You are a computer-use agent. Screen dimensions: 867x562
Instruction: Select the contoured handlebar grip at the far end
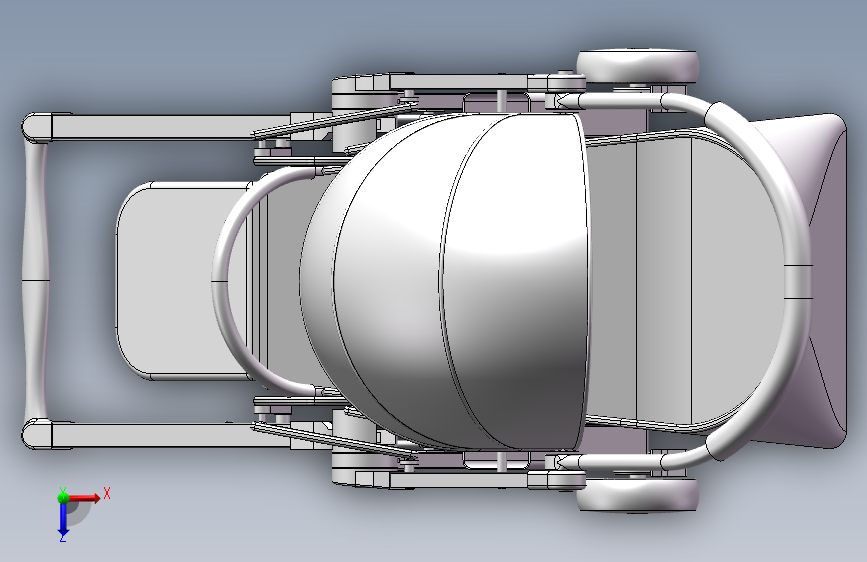point(35,281)
